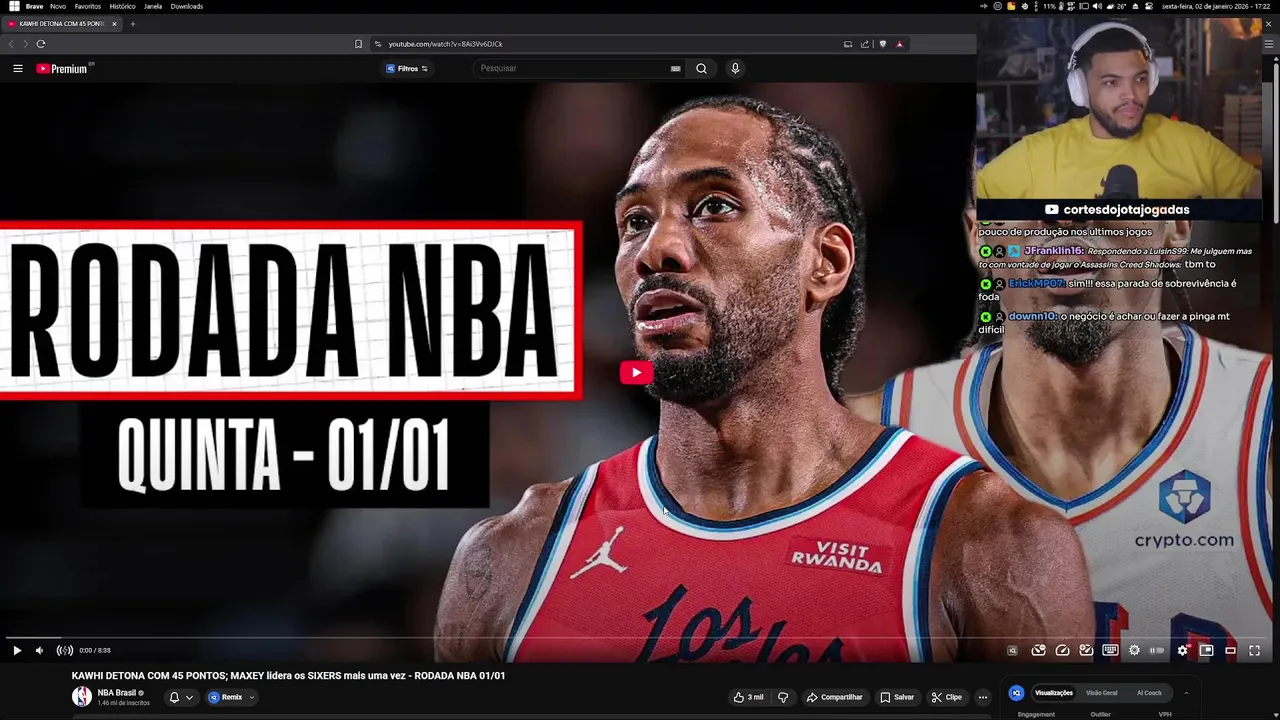This screenshot has height=720, width=1280.
Task: Click vidIQ round logo in side panel
Action: click(x=1016, y=693)
